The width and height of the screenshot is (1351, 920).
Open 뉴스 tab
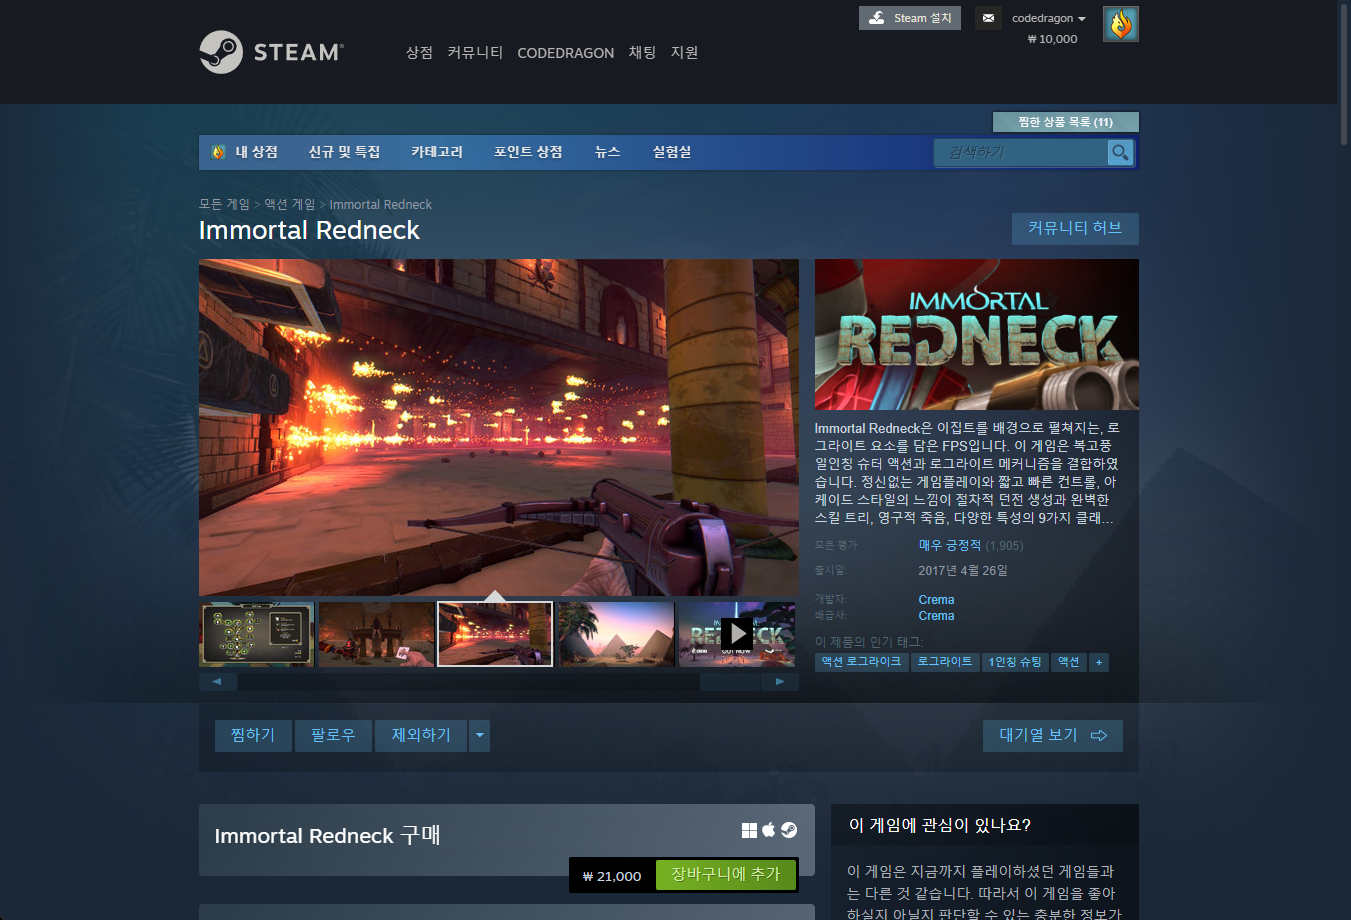608,152
